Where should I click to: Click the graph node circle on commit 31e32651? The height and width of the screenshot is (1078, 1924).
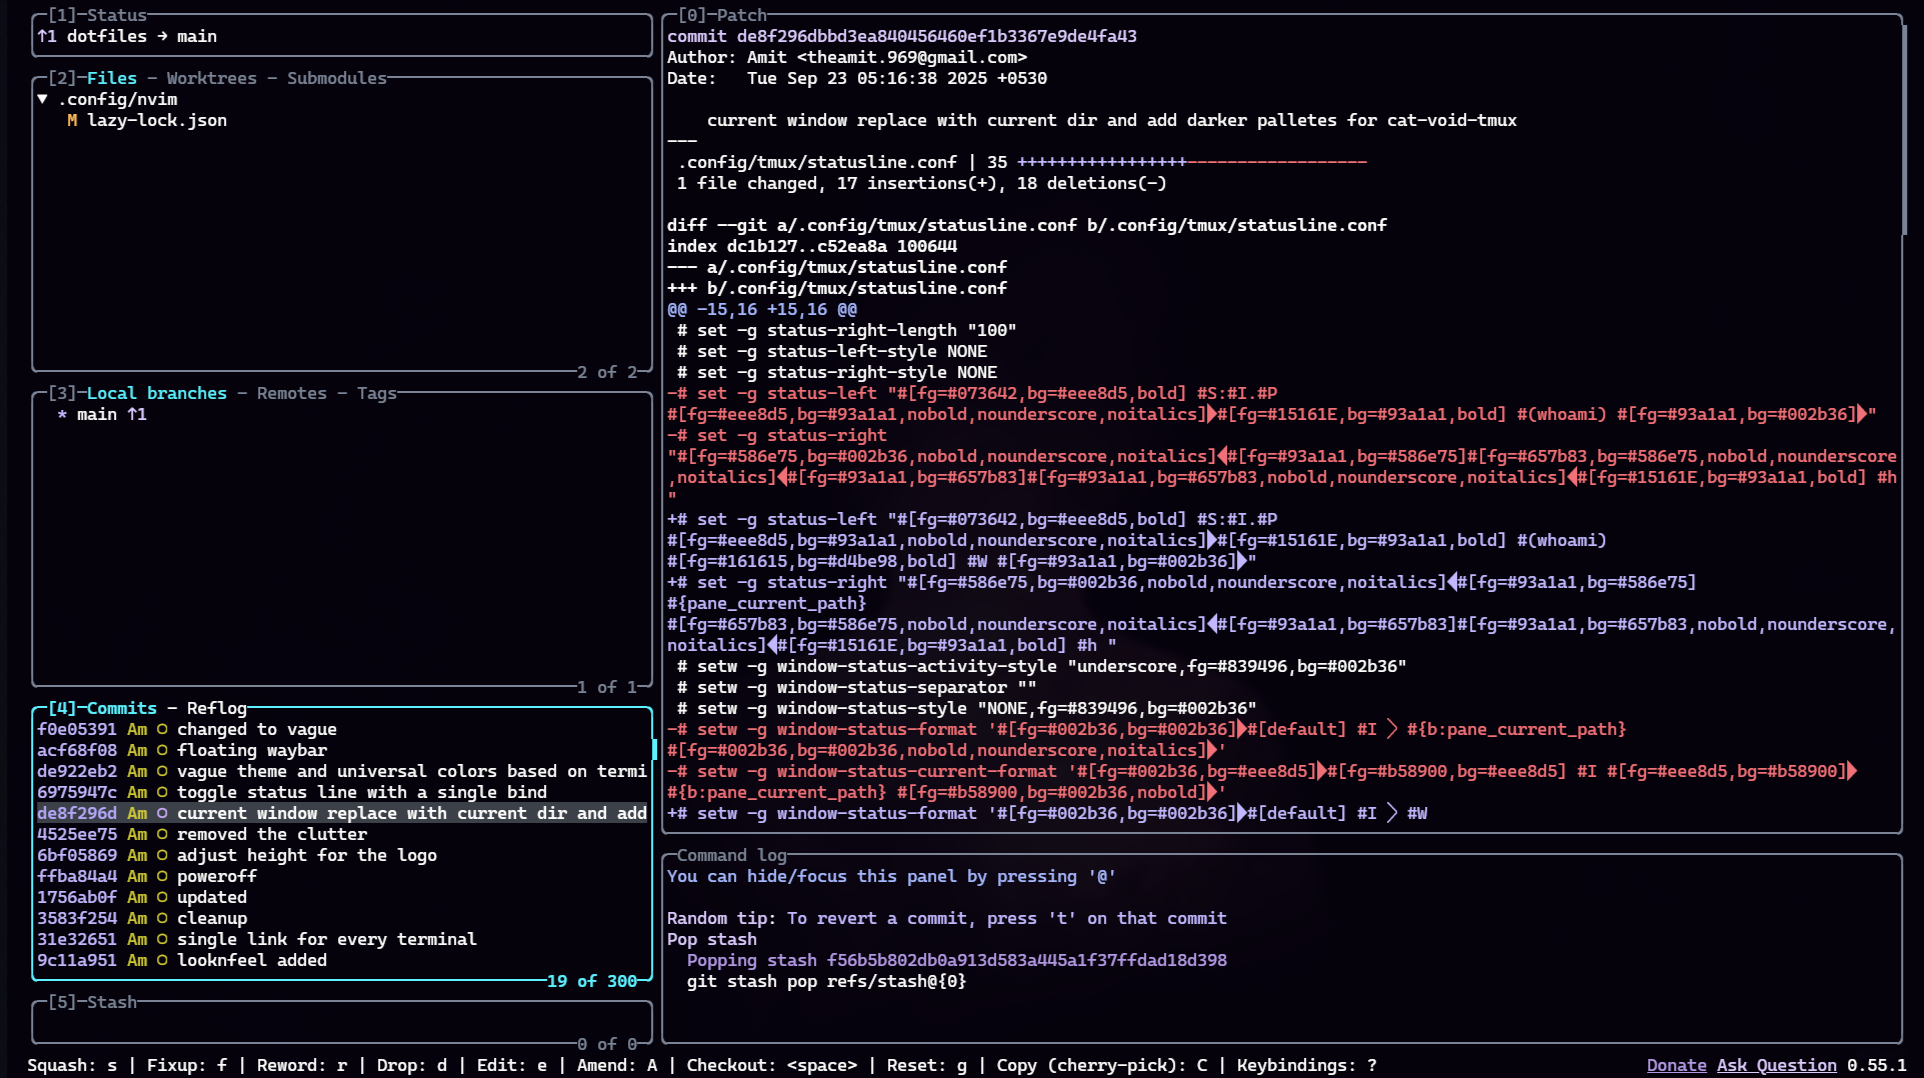(x=162, y=939)
